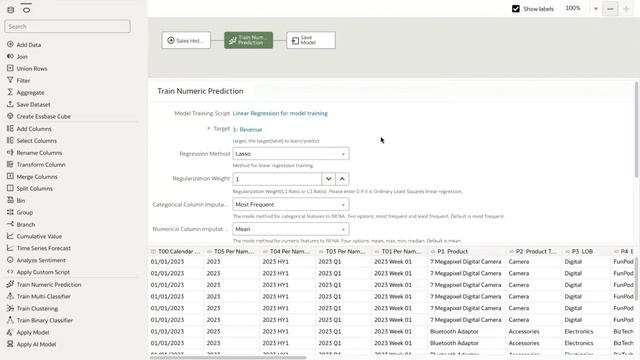Select the Add Columns icon
This screenshot has width=640, height=360.
[x=10, y=128]
